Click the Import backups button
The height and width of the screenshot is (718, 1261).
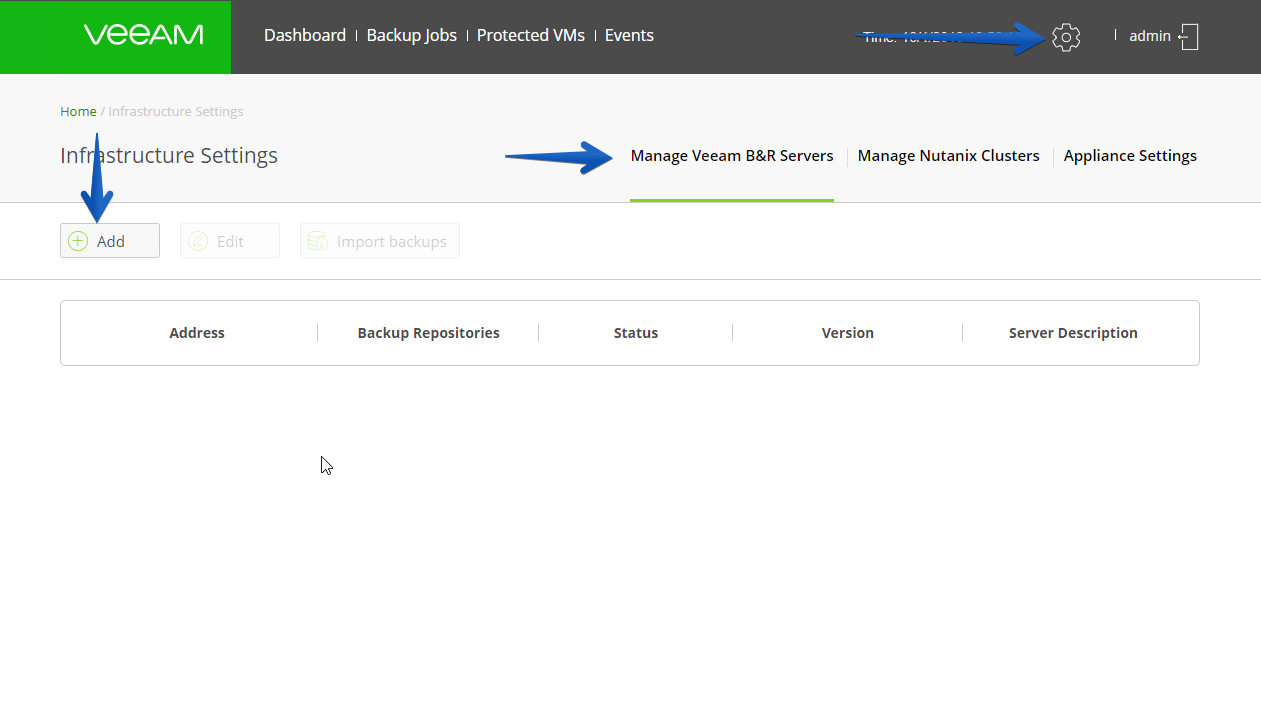click(380, 241)
